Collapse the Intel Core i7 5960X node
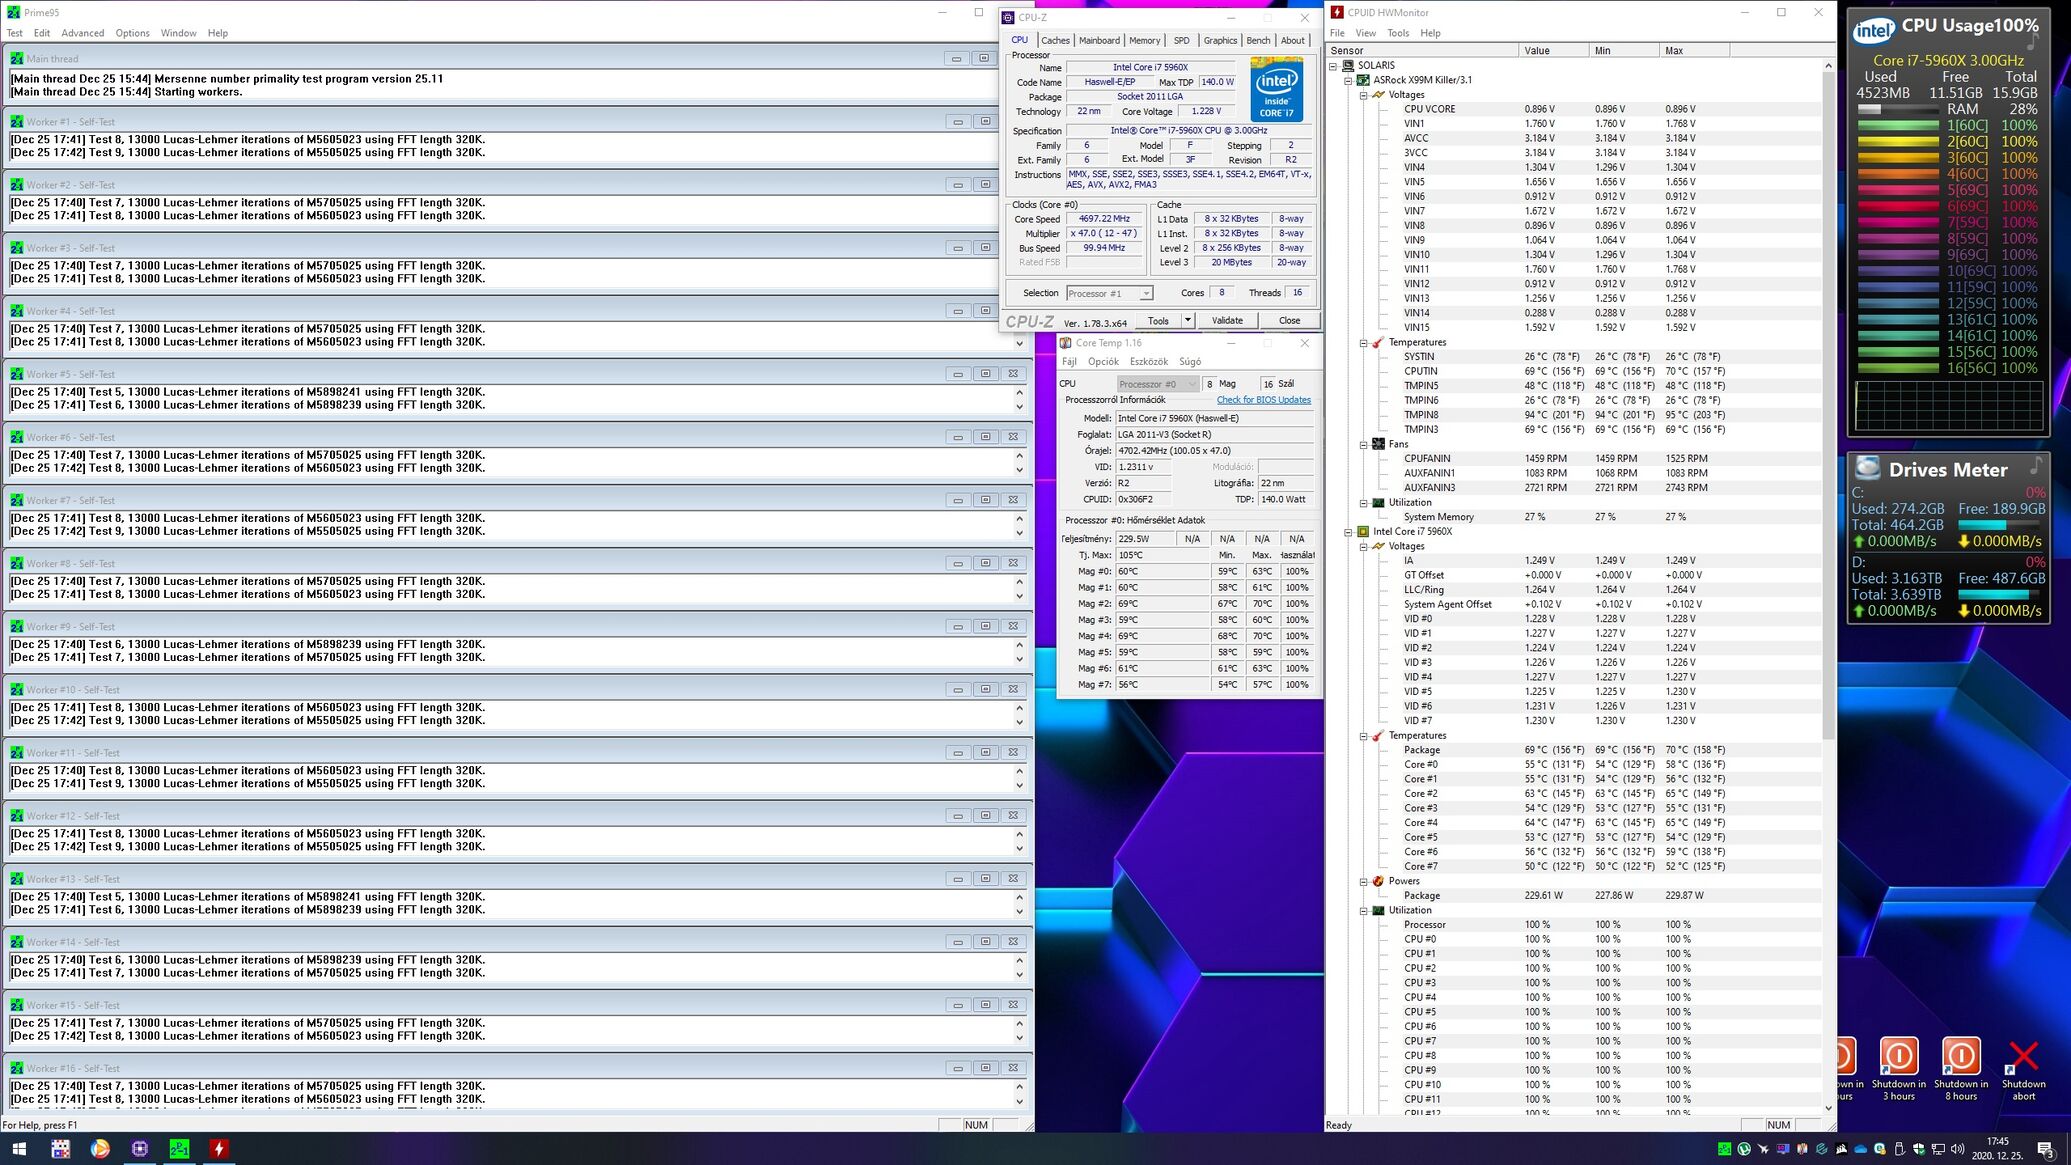The image size is (2071, 1165). tap(1348, 532)
